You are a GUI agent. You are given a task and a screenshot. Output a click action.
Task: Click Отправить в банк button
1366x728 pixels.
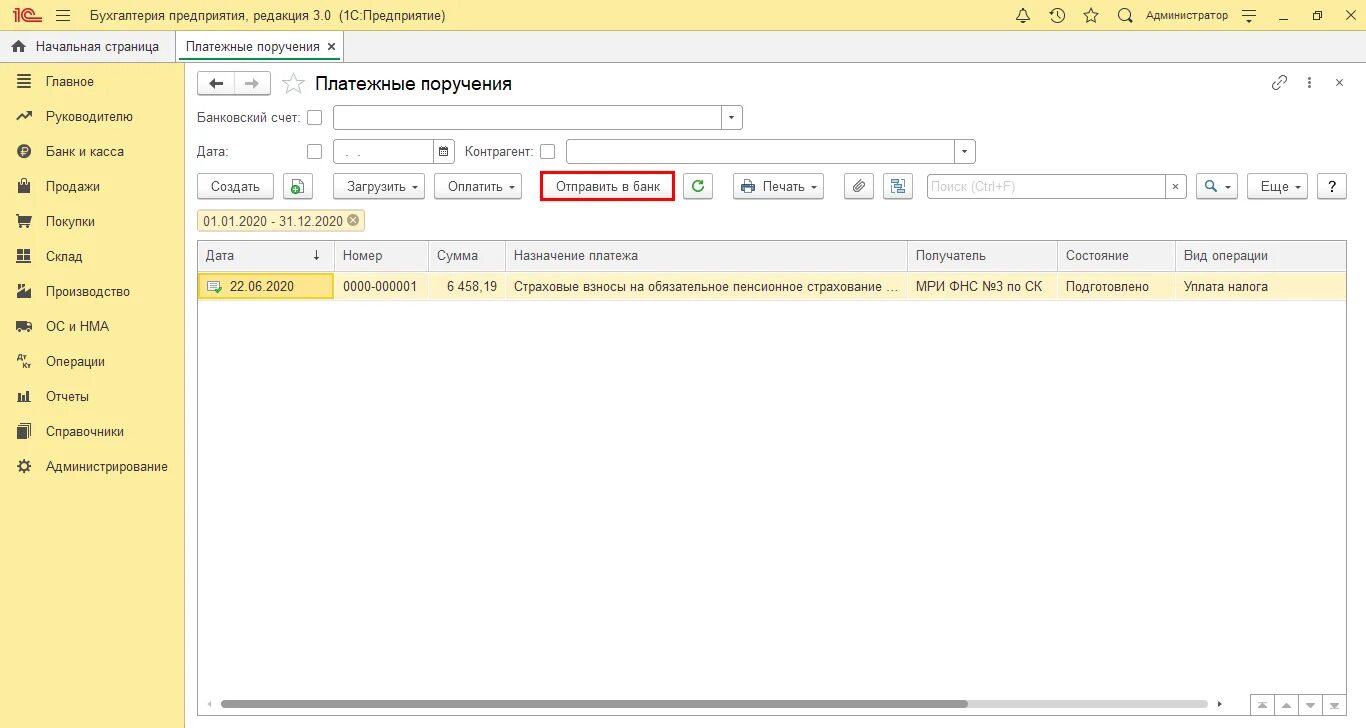coord(608,186)
